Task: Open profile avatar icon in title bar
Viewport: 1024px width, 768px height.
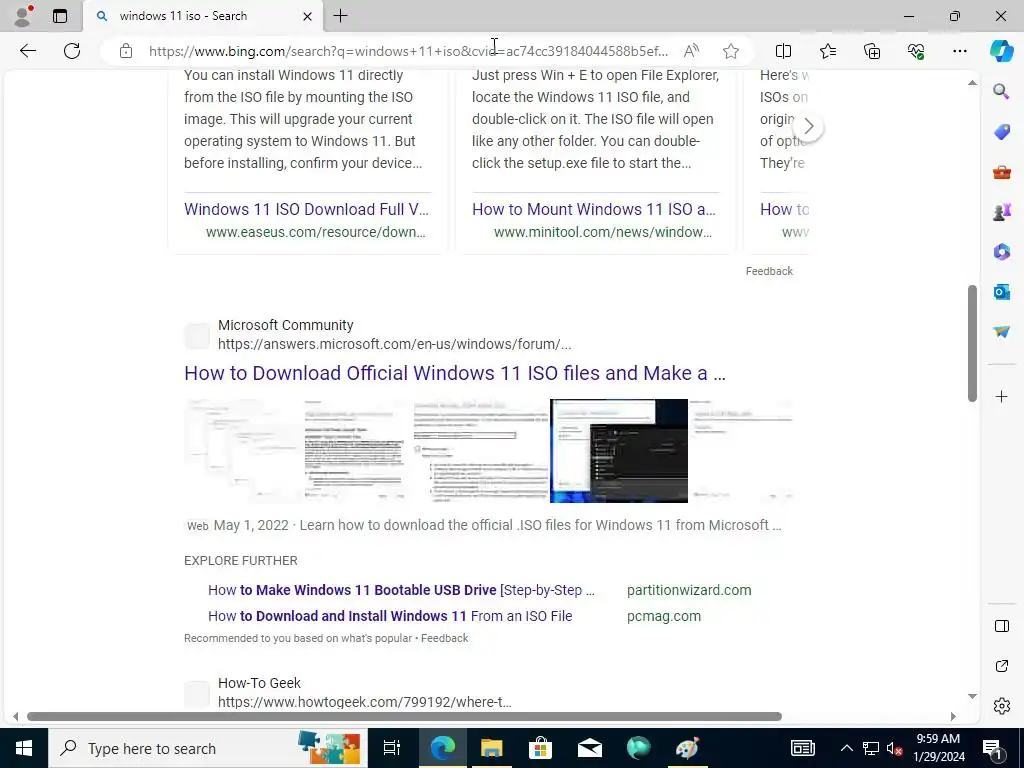Action: click(23, 16)
